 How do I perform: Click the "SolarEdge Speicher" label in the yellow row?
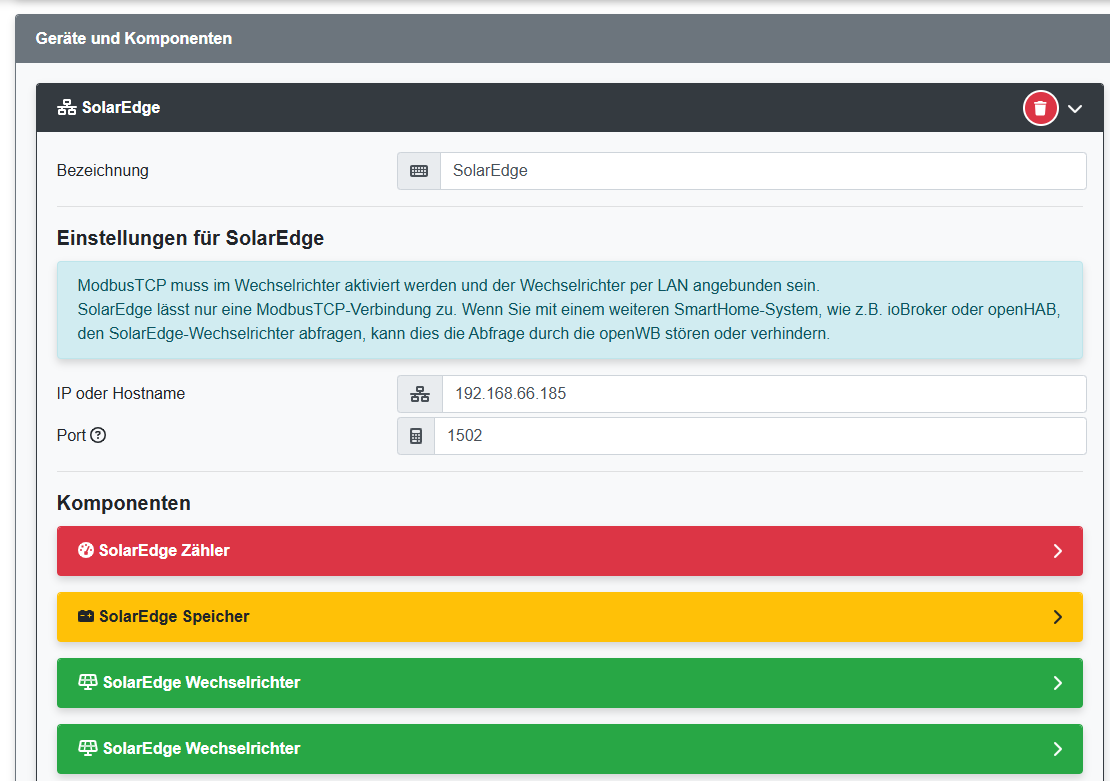click(174, 616)
